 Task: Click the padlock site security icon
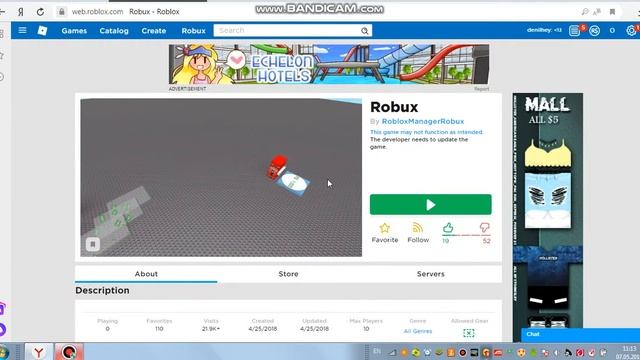pos(62,11)
